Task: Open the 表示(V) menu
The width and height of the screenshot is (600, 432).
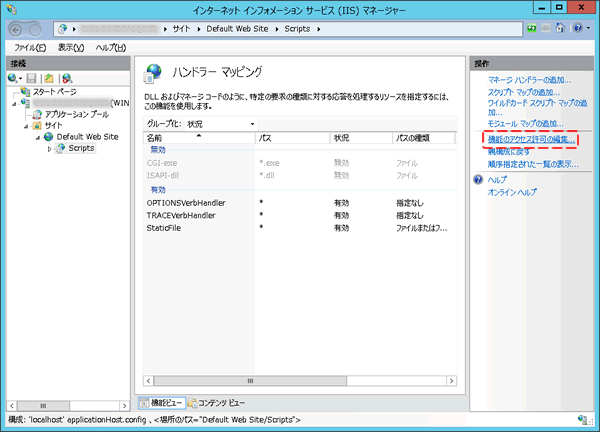Action: point(71,47)
